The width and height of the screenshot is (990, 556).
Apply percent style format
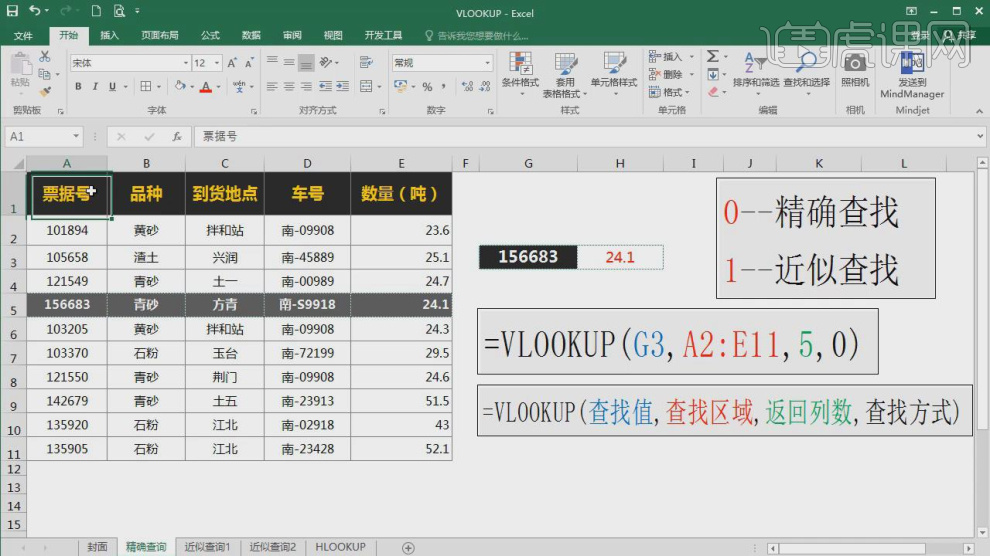click(x=427, y=86)
